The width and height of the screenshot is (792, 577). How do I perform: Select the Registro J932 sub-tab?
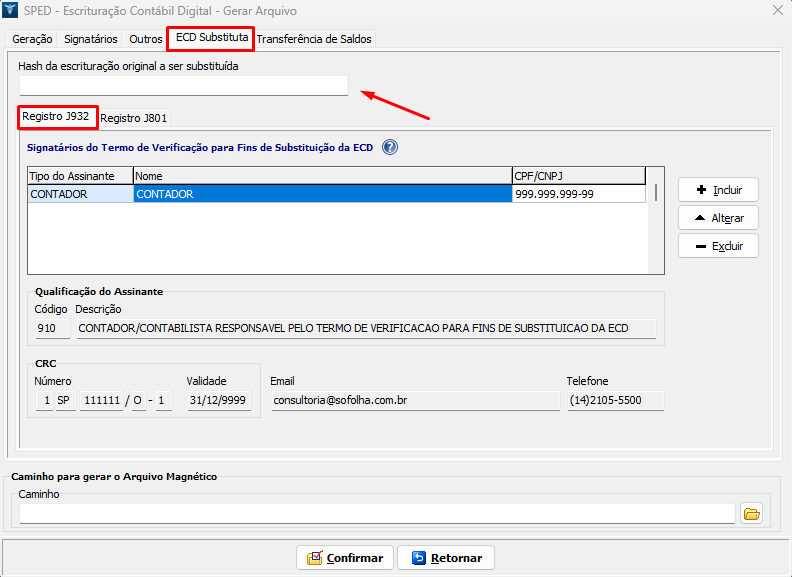click(56, 117)
